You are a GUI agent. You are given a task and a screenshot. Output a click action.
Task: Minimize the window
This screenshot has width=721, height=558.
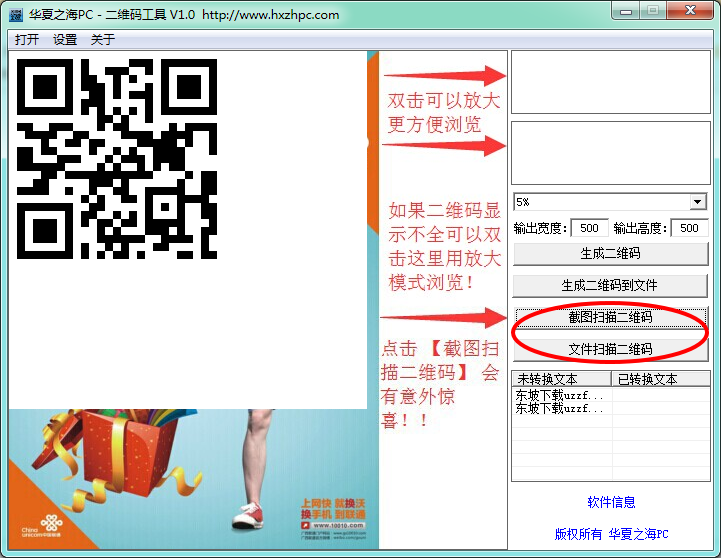[x=626, y=11]
